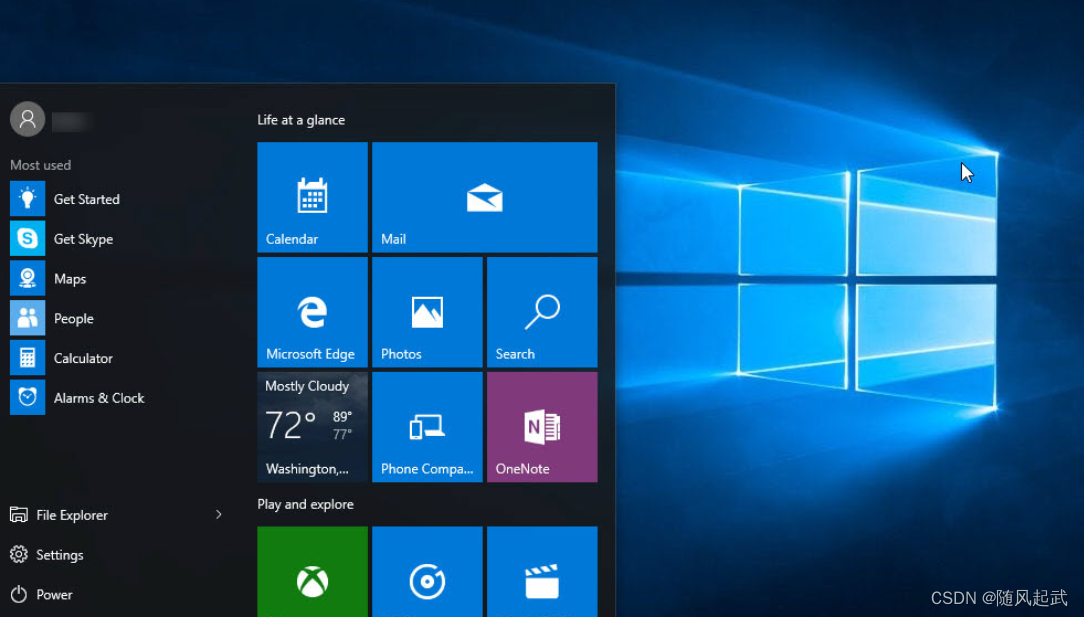Viewport: 1084px width, 617px height.
Task: Select the Get Skype label
Action: point(83,239)
